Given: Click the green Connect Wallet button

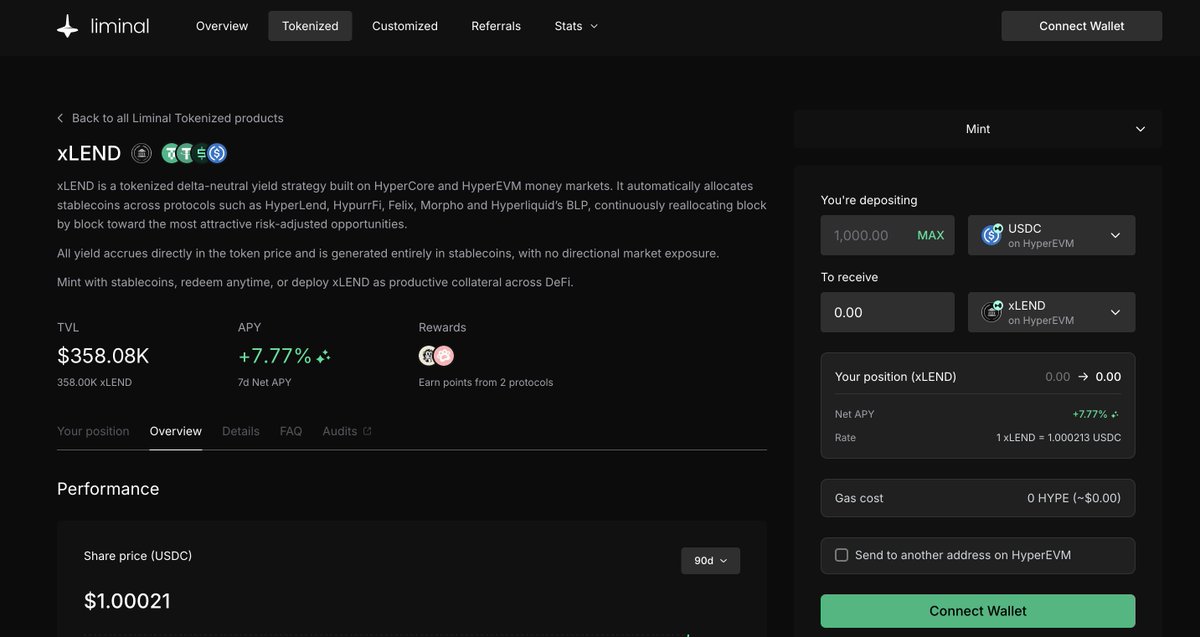Looking at the screenshot, I should (x=978, y=611).
